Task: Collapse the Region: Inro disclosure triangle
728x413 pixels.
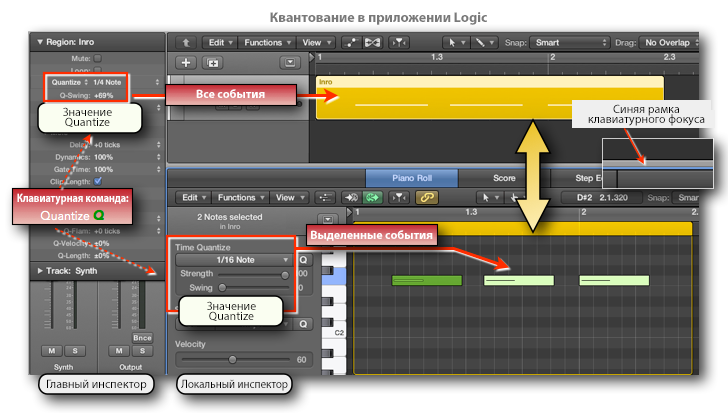Action: click(x=40, y=42)
